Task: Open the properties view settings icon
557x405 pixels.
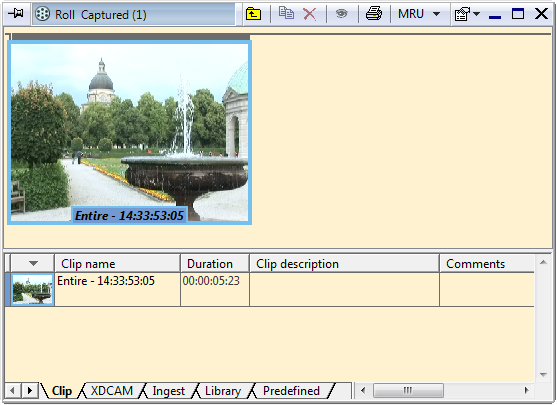Action: 463,14
